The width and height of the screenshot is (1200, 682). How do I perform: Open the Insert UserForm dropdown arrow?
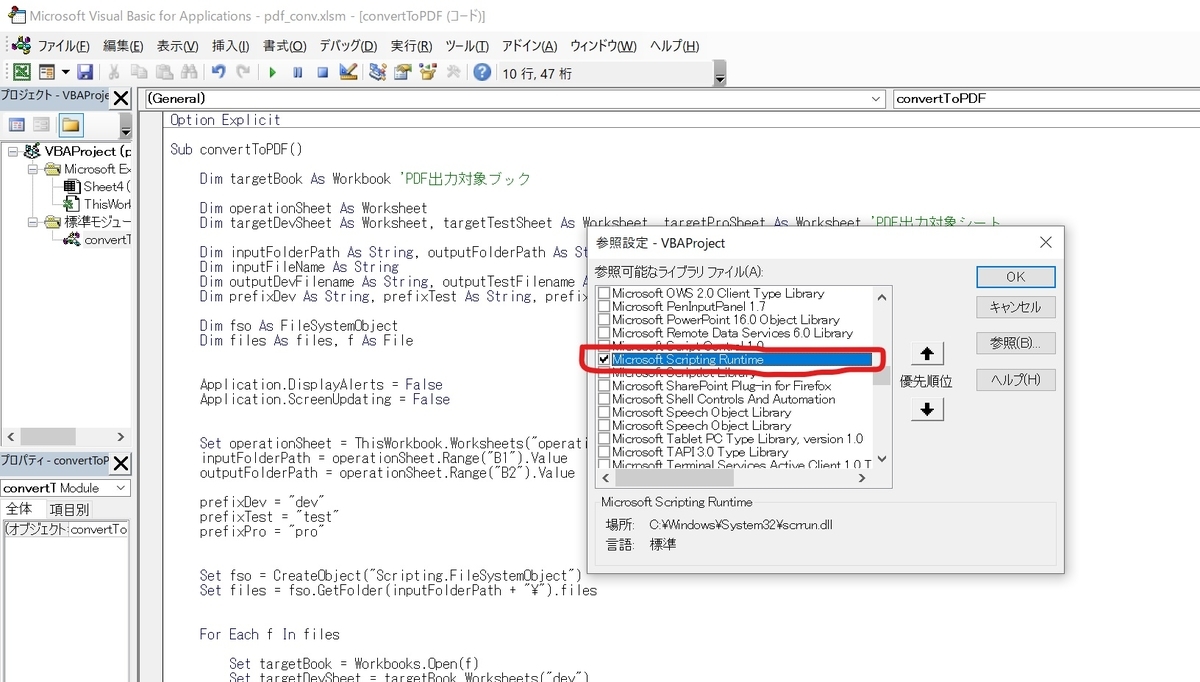66,72
